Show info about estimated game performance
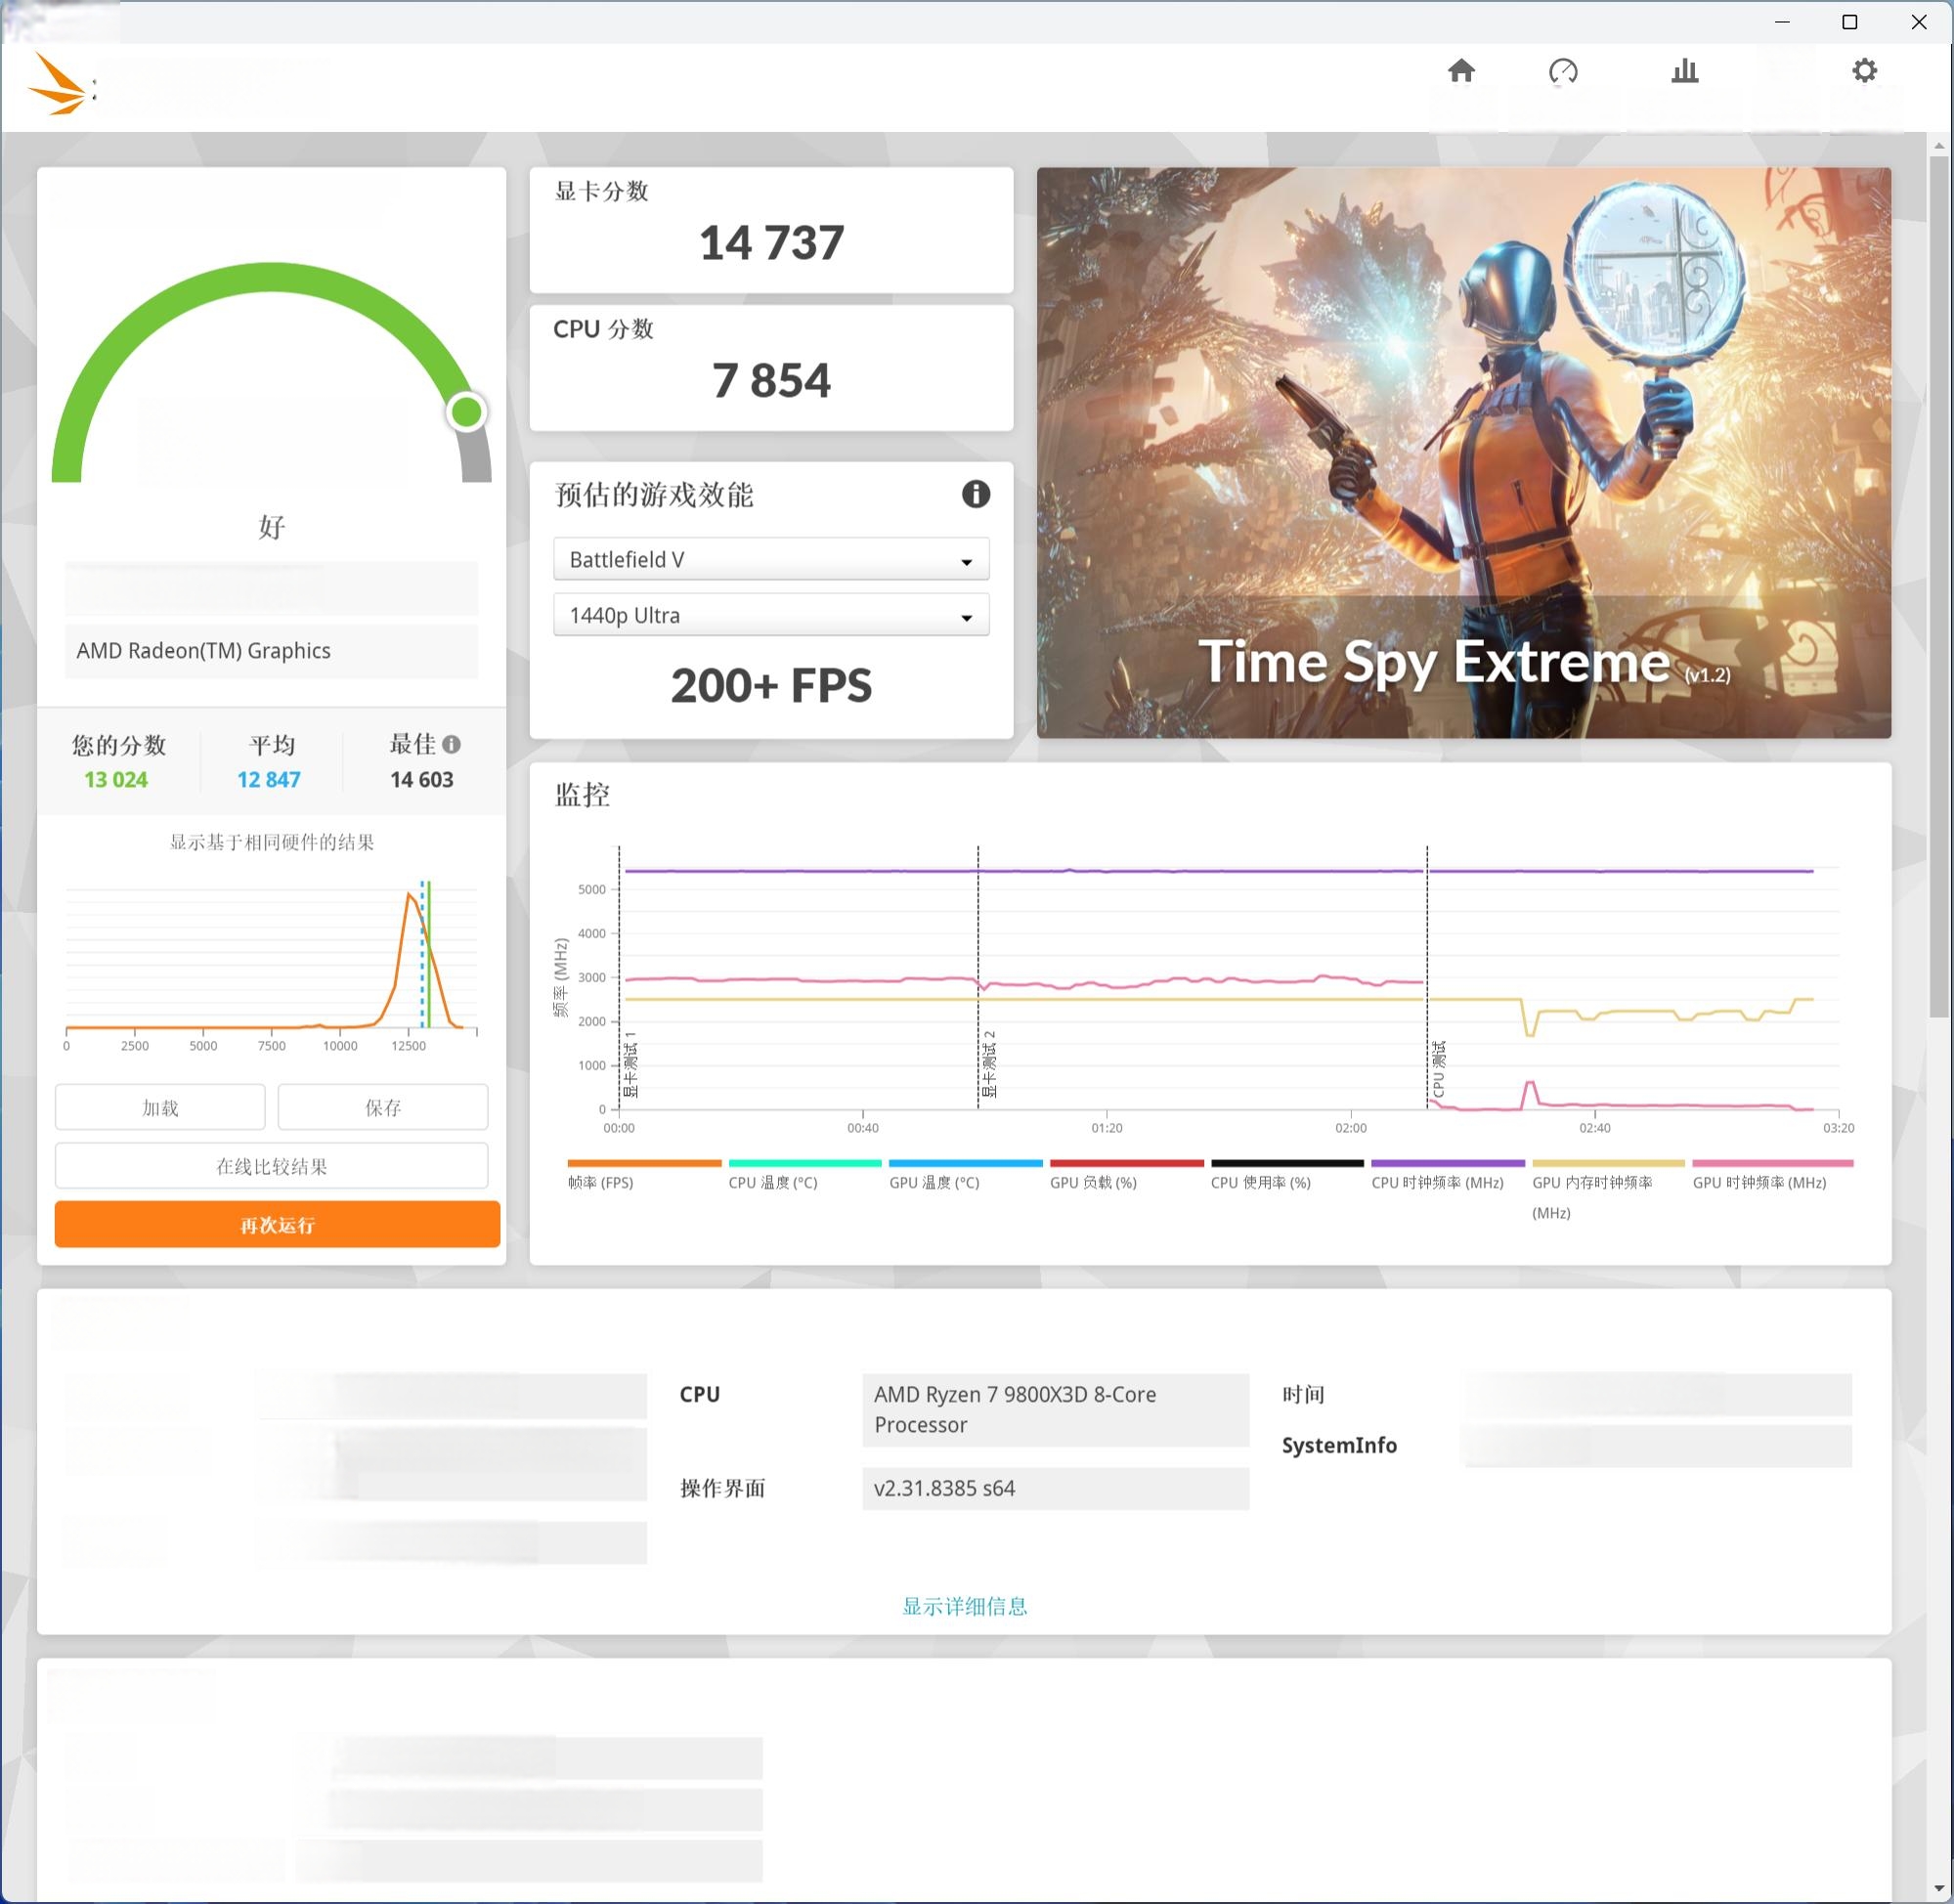The image size is (1954, 1904). click(x=976, y=494)
